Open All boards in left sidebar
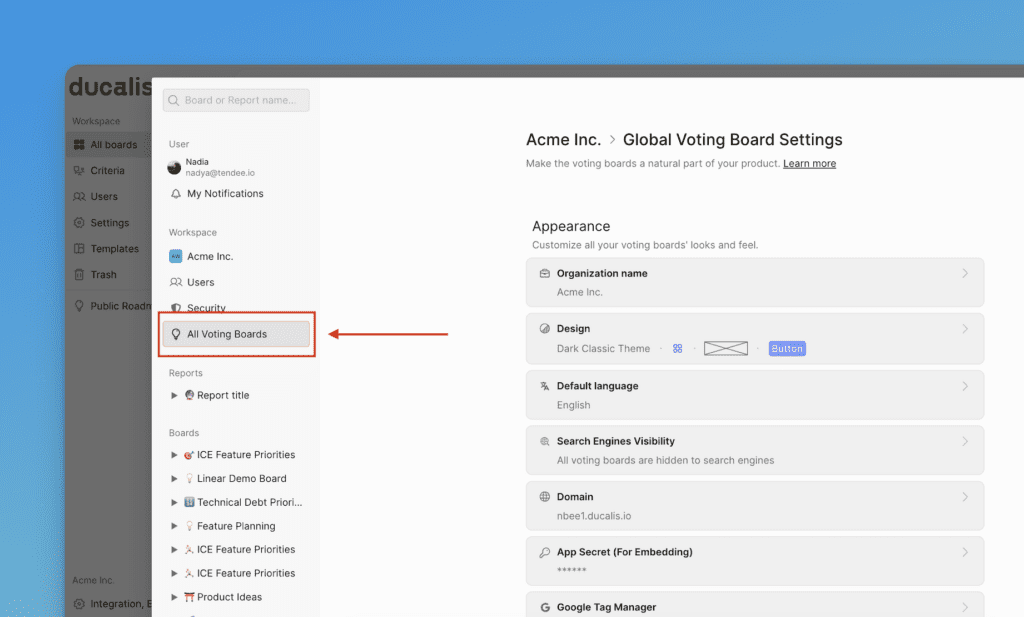 113,145
